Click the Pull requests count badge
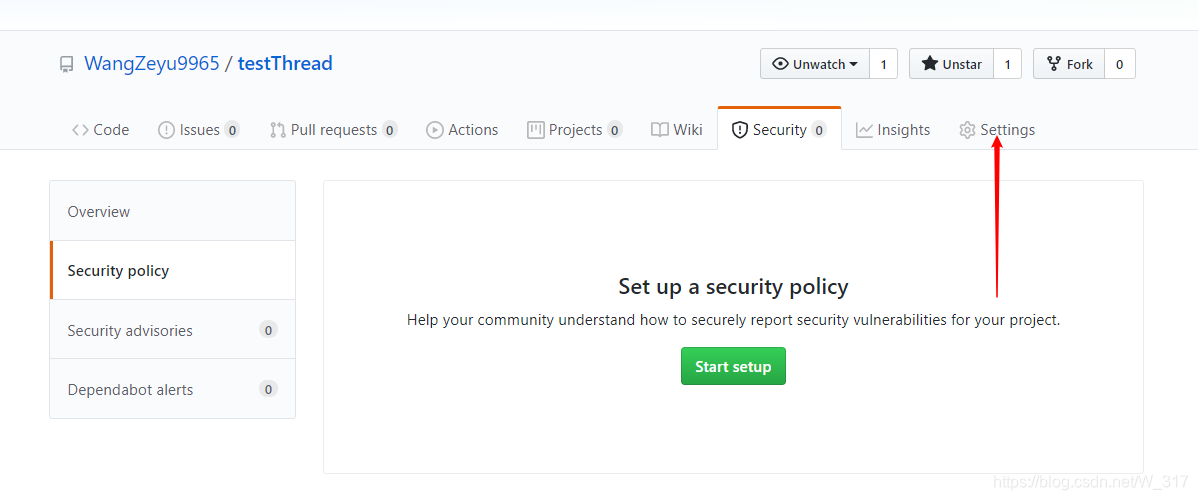This screenshot has width=1198, height=500. 390,130
